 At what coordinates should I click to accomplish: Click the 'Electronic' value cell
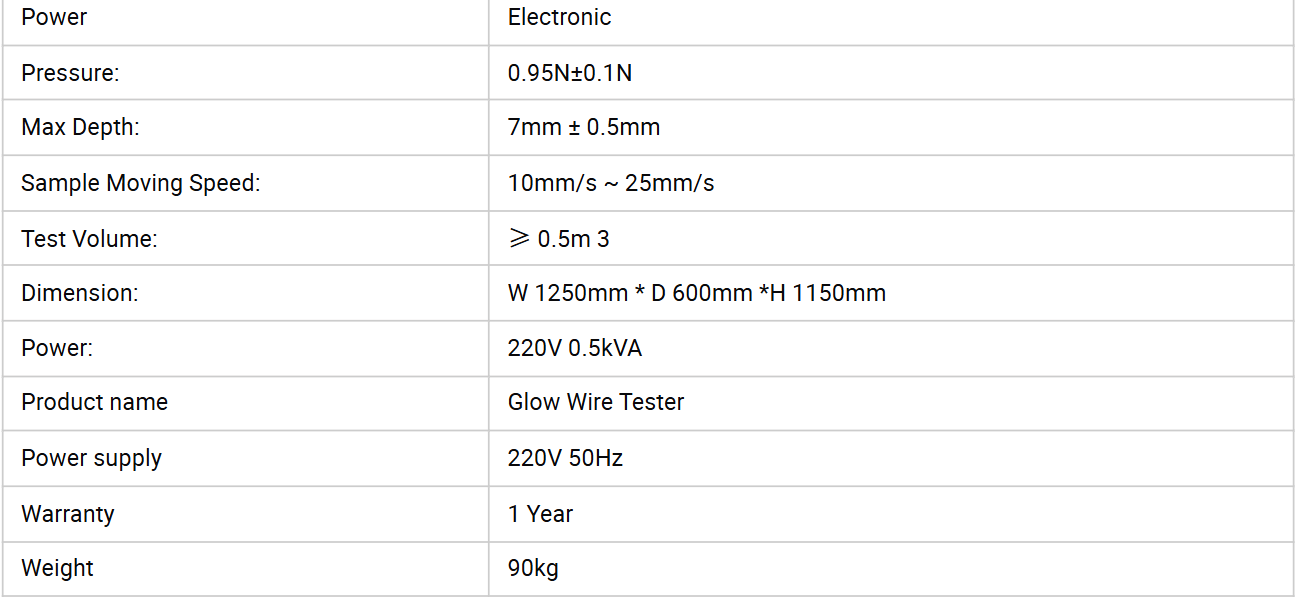pyautogui.click(x=559, y=18)
